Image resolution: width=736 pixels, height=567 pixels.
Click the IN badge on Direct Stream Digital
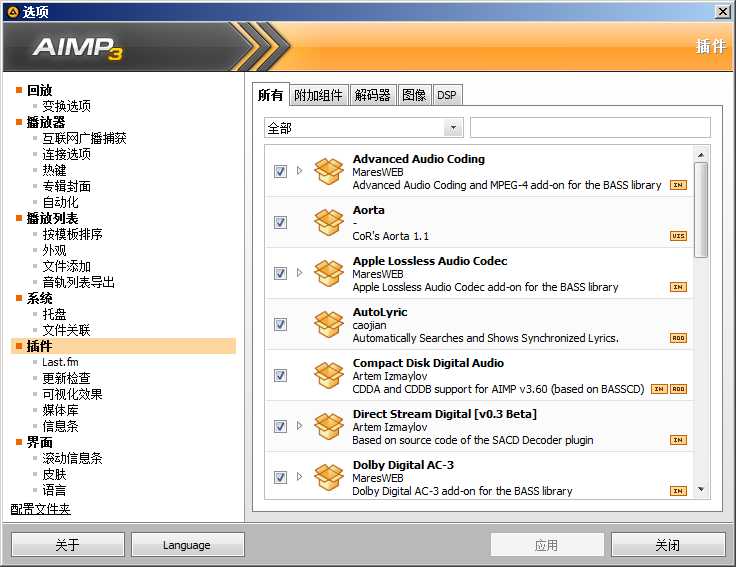(x=678, y=440)
